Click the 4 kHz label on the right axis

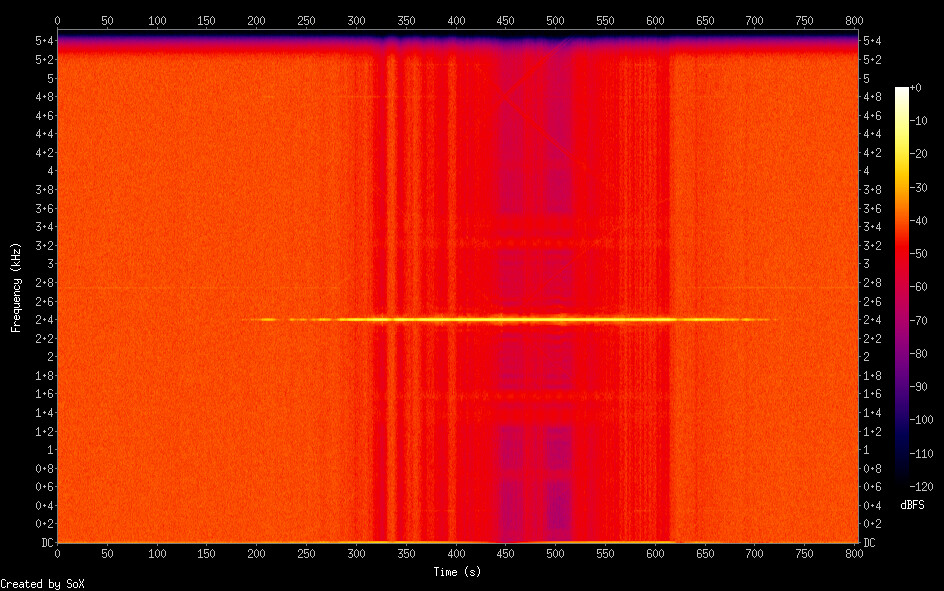(866, 171)
